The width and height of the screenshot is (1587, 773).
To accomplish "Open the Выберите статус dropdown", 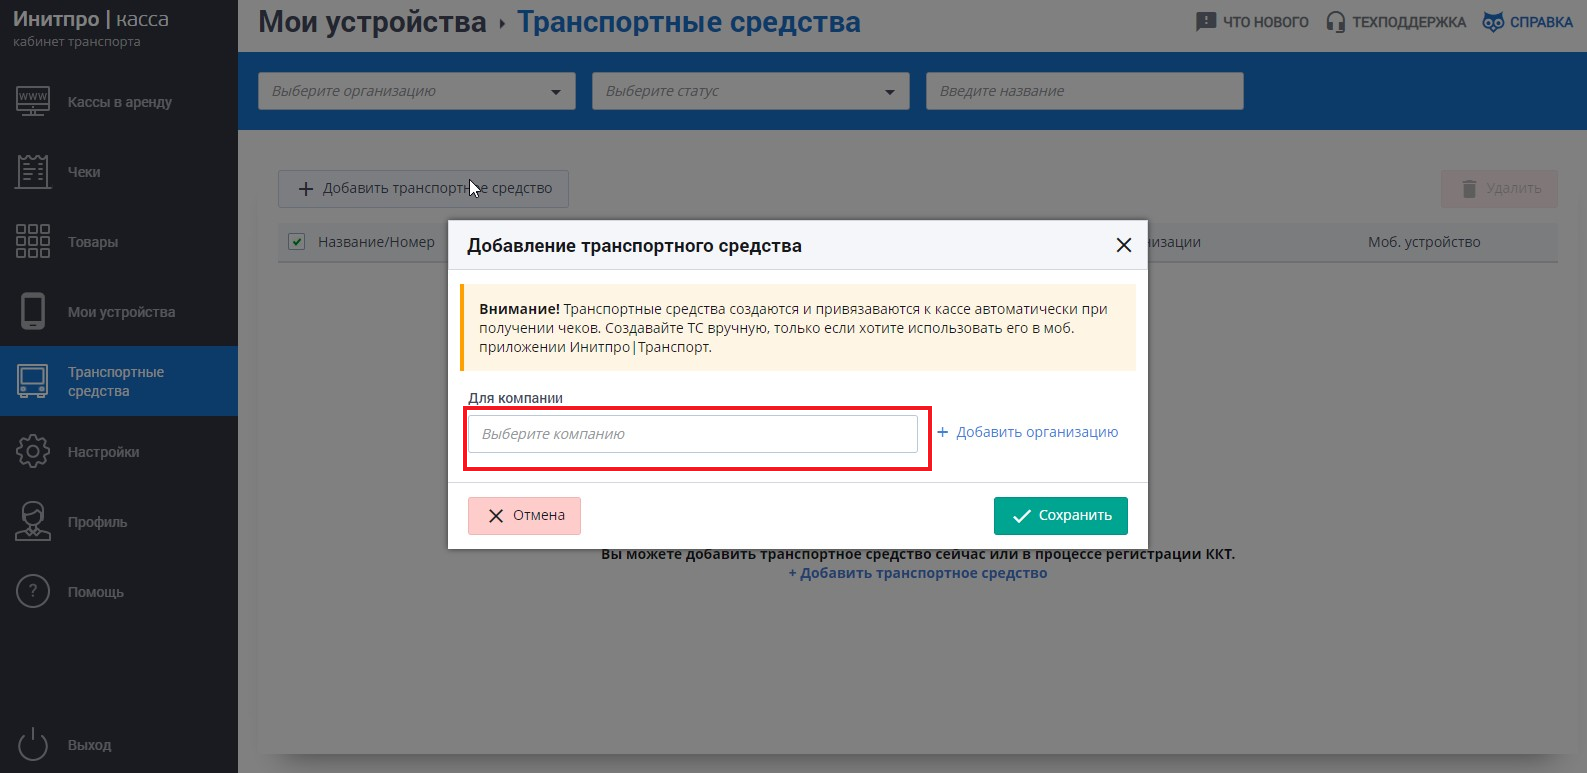I will coord(751,91).
